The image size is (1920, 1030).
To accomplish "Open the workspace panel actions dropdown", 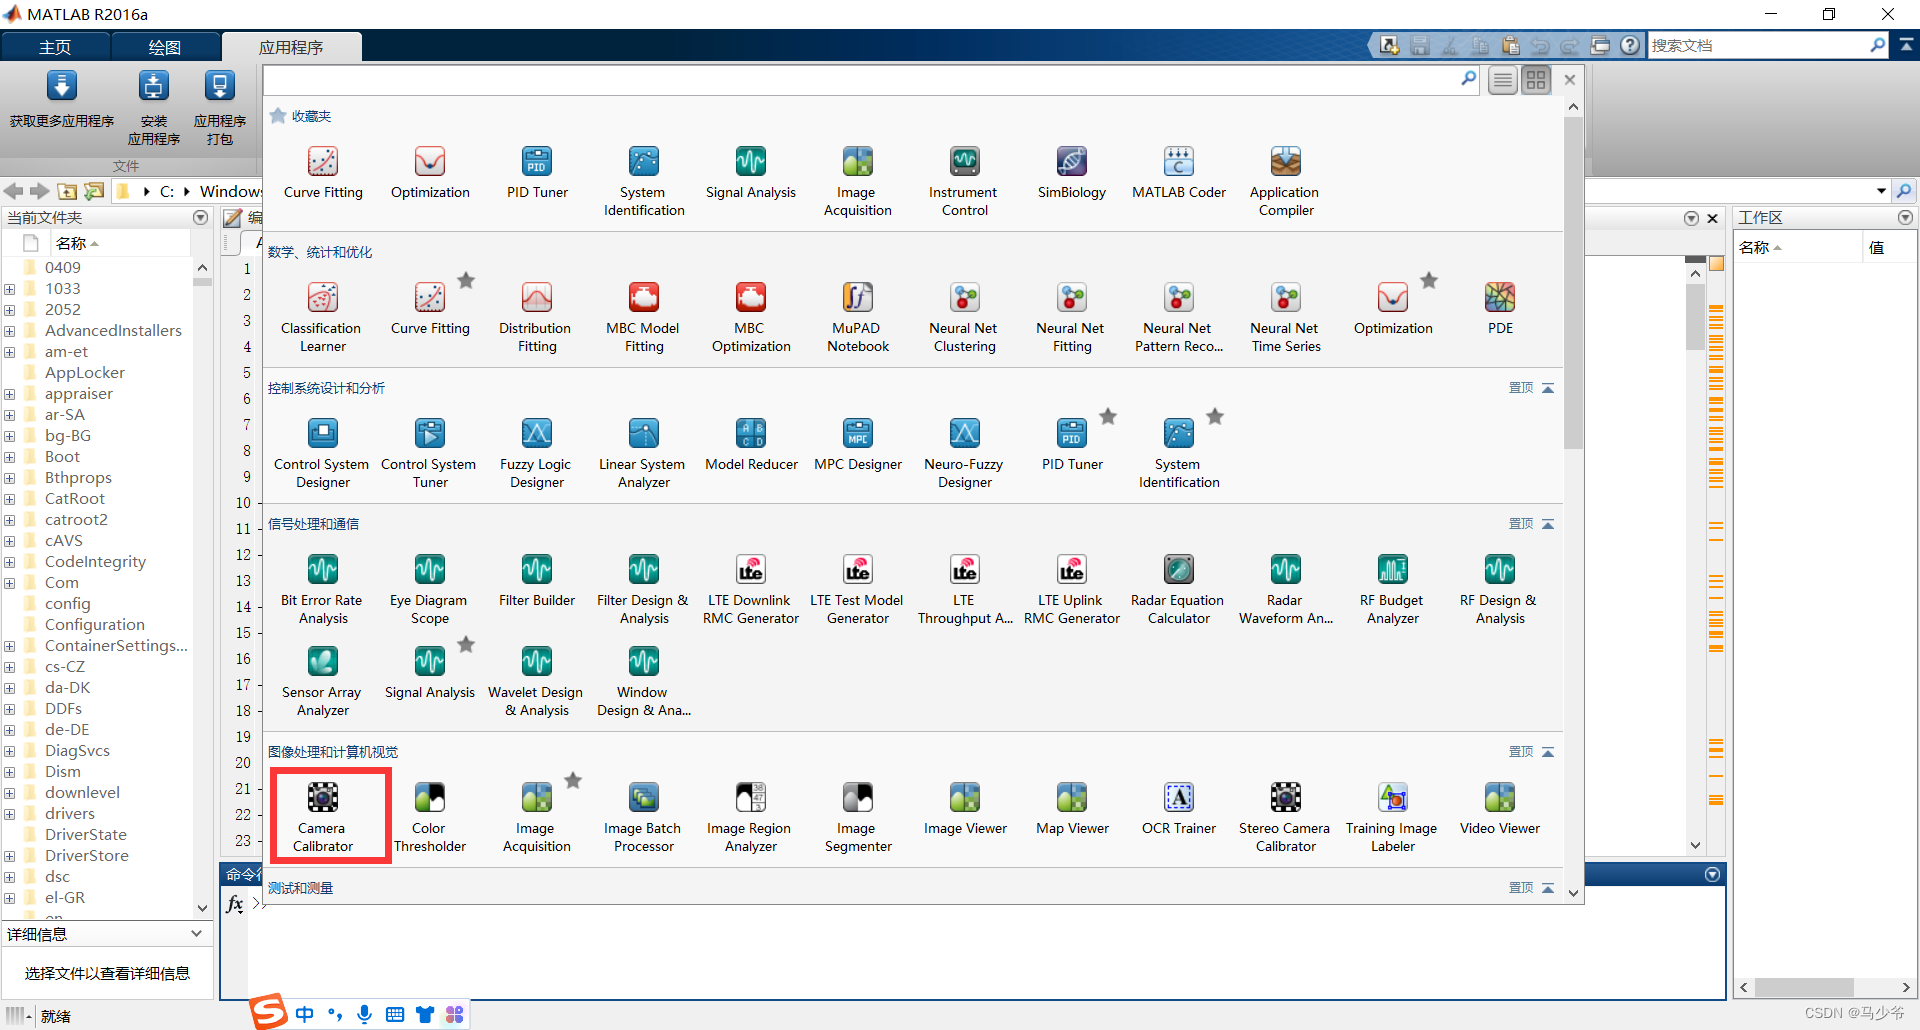I will 1905,218.
